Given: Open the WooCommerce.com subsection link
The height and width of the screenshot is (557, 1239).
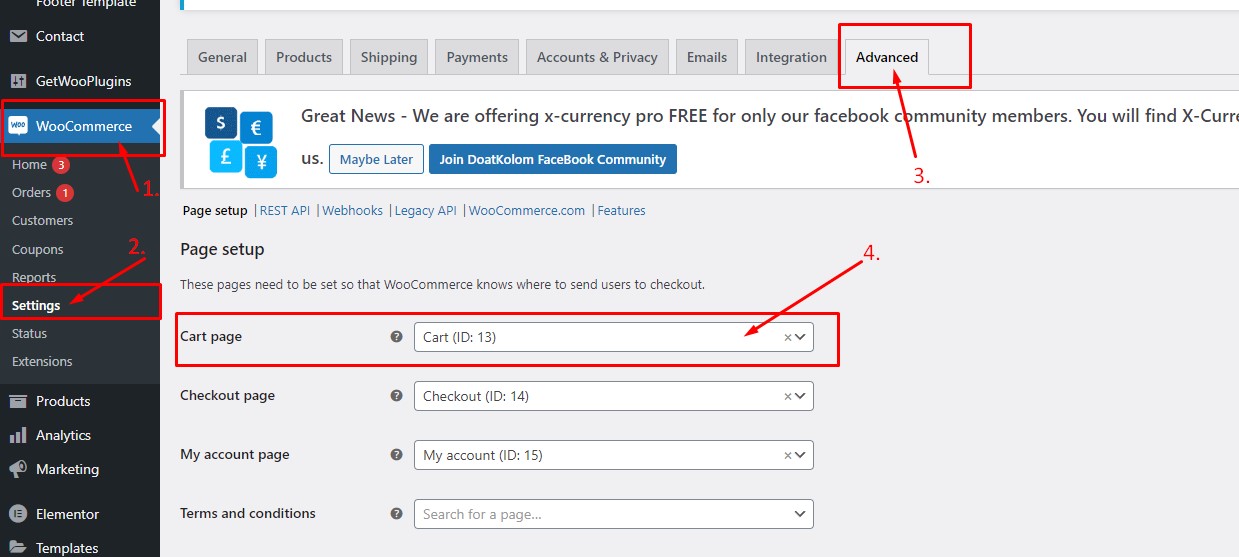Looking at the screenshot, I should point(527,211).
